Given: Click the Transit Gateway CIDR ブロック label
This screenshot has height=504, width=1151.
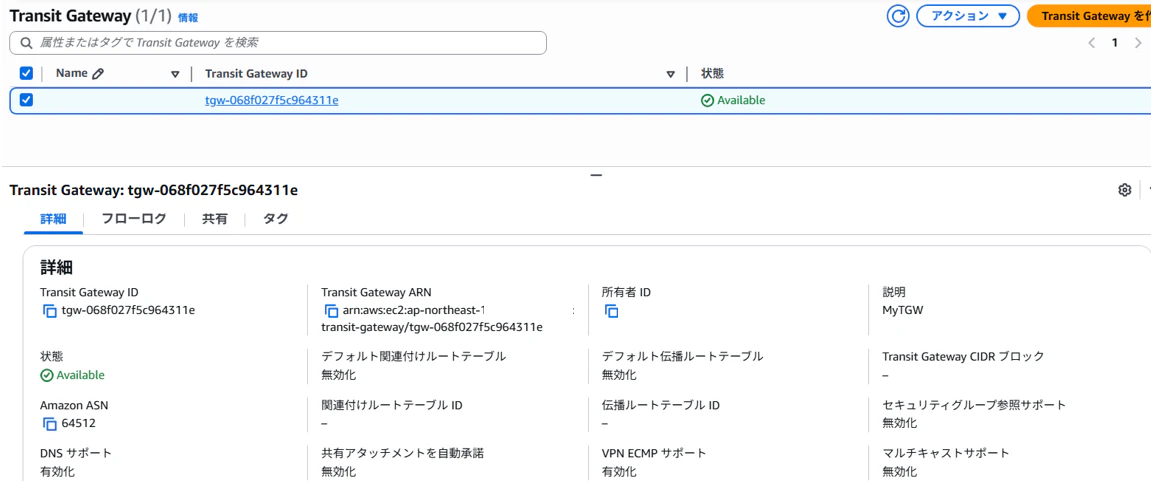Looking at the screenshot, I should point(963,357).
